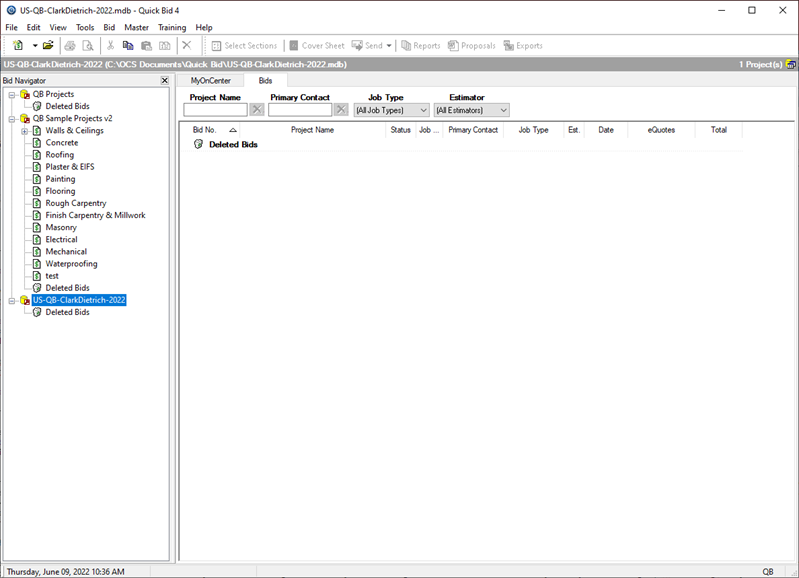Click the Delete X toolbar icon

pos(187,45)
